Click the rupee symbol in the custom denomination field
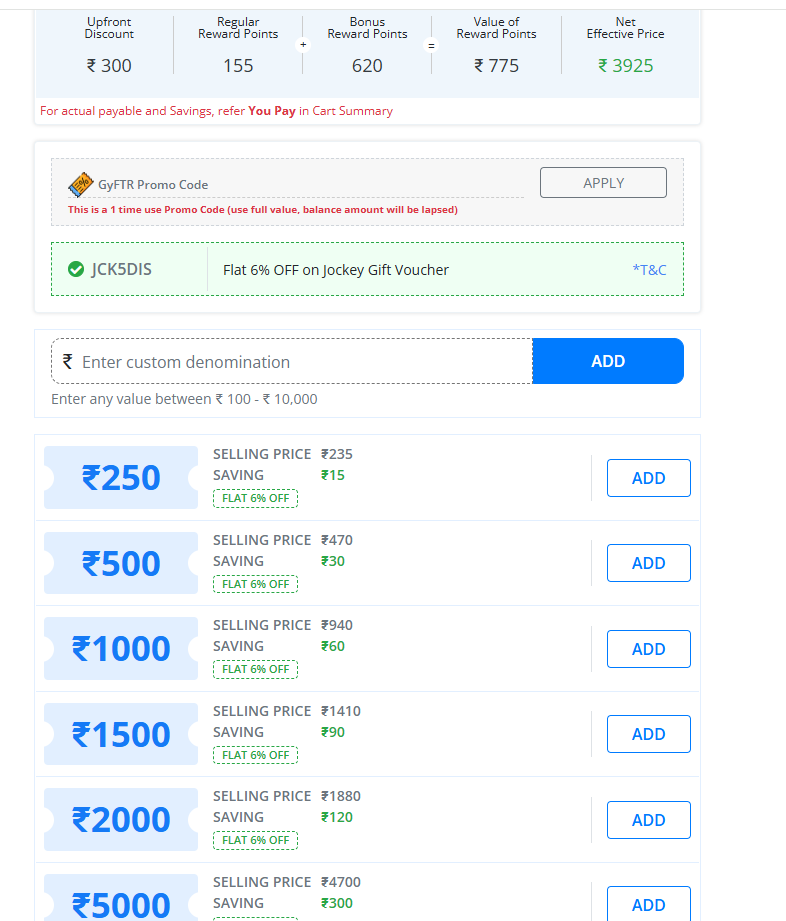This screenshot has height=921, width=786. (x=67, y=360)
